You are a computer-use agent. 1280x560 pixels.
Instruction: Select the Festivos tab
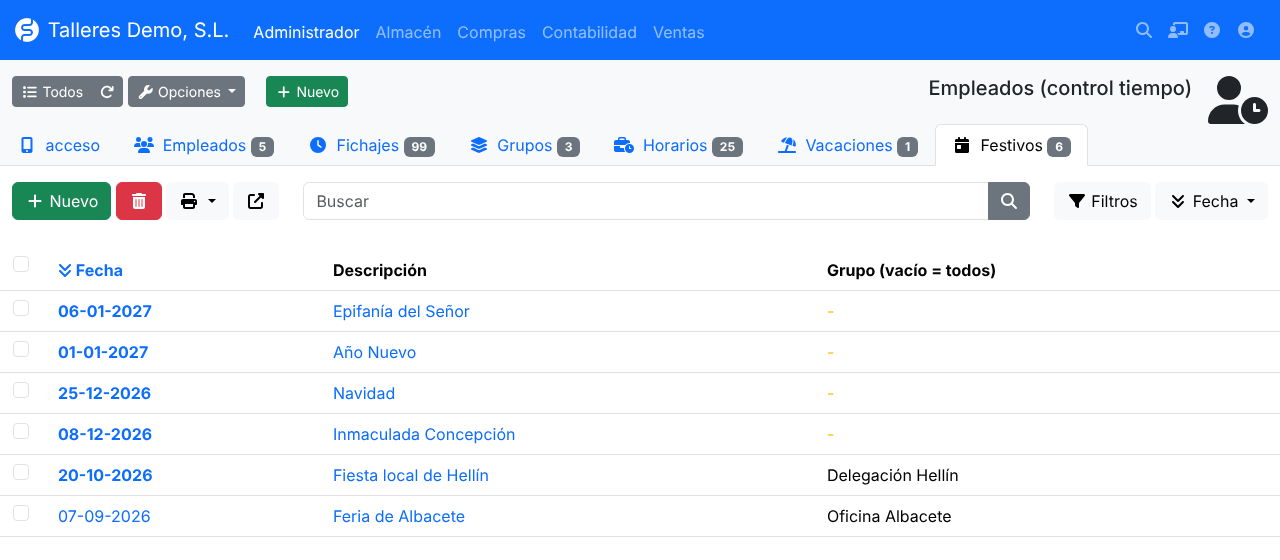point(1012,145)
